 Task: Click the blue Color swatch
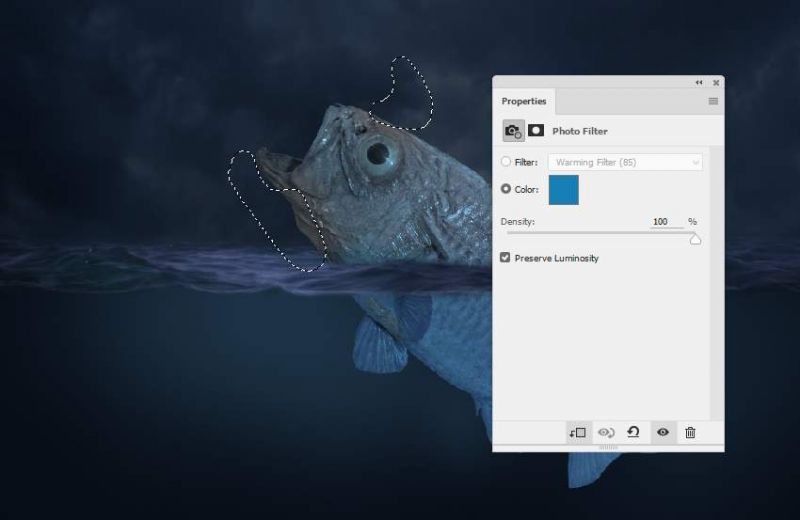point(564,190)
